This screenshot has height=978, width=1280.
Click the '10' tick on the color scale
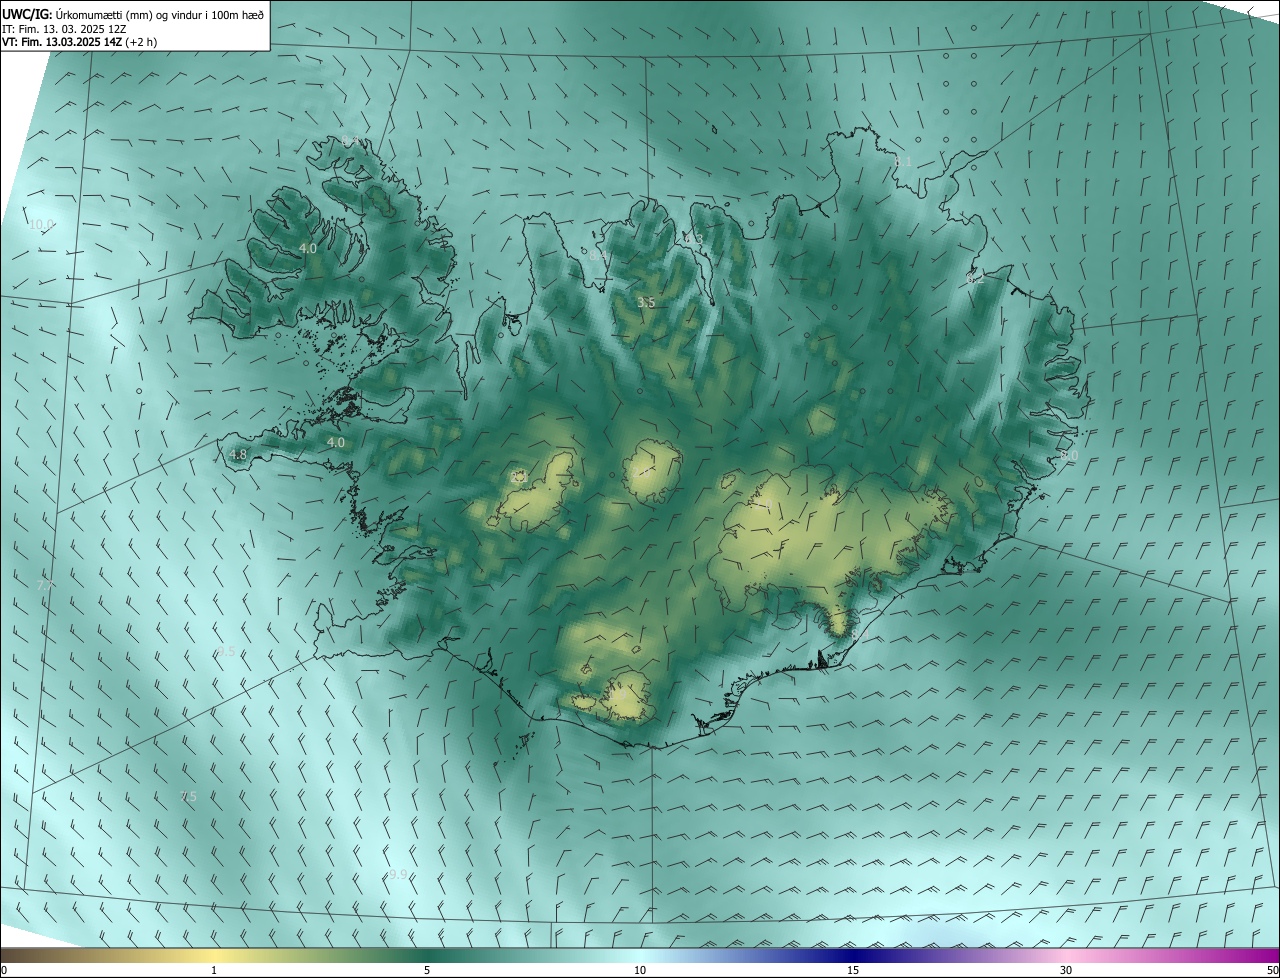pyautogui.click(x=640, y=970)
